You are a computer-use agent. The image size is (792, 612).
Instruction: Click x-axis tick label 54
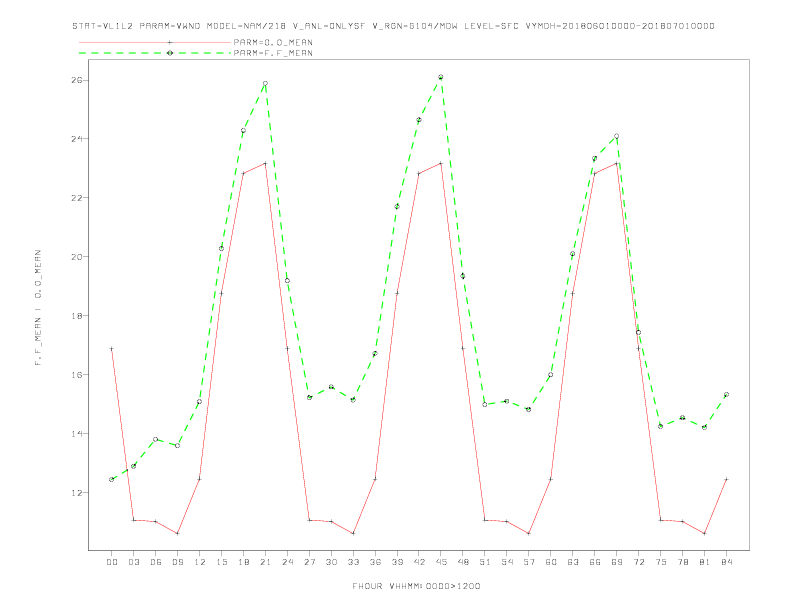[x=507, y=562]
